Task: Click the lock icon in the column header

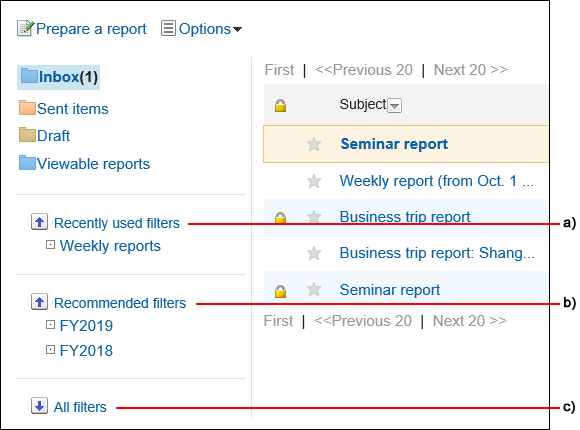Action: pyautogui.click(x=280, y=105)
